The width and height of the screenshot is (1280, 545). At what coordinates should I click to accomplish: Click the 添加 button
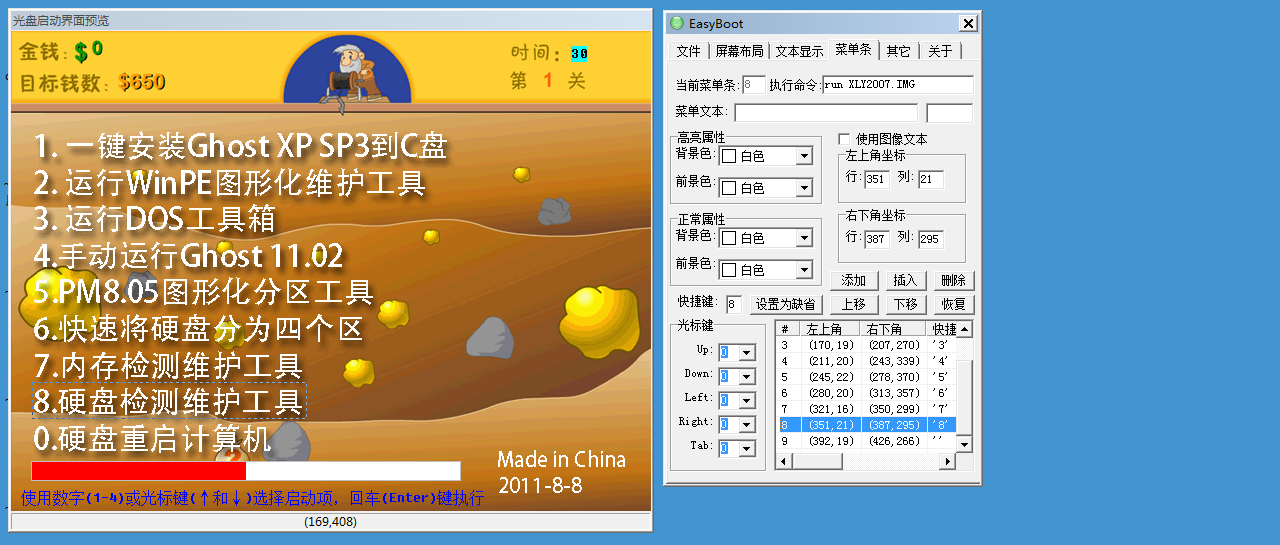854,281
